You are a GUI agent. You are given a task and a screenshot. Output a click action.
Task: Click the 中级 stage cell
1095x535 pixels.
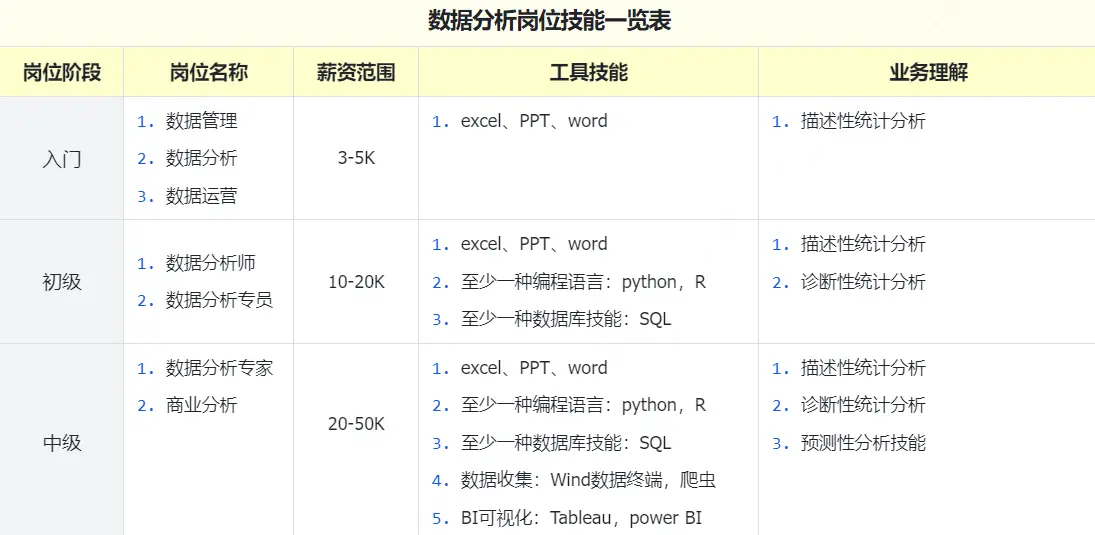point(62,443)
